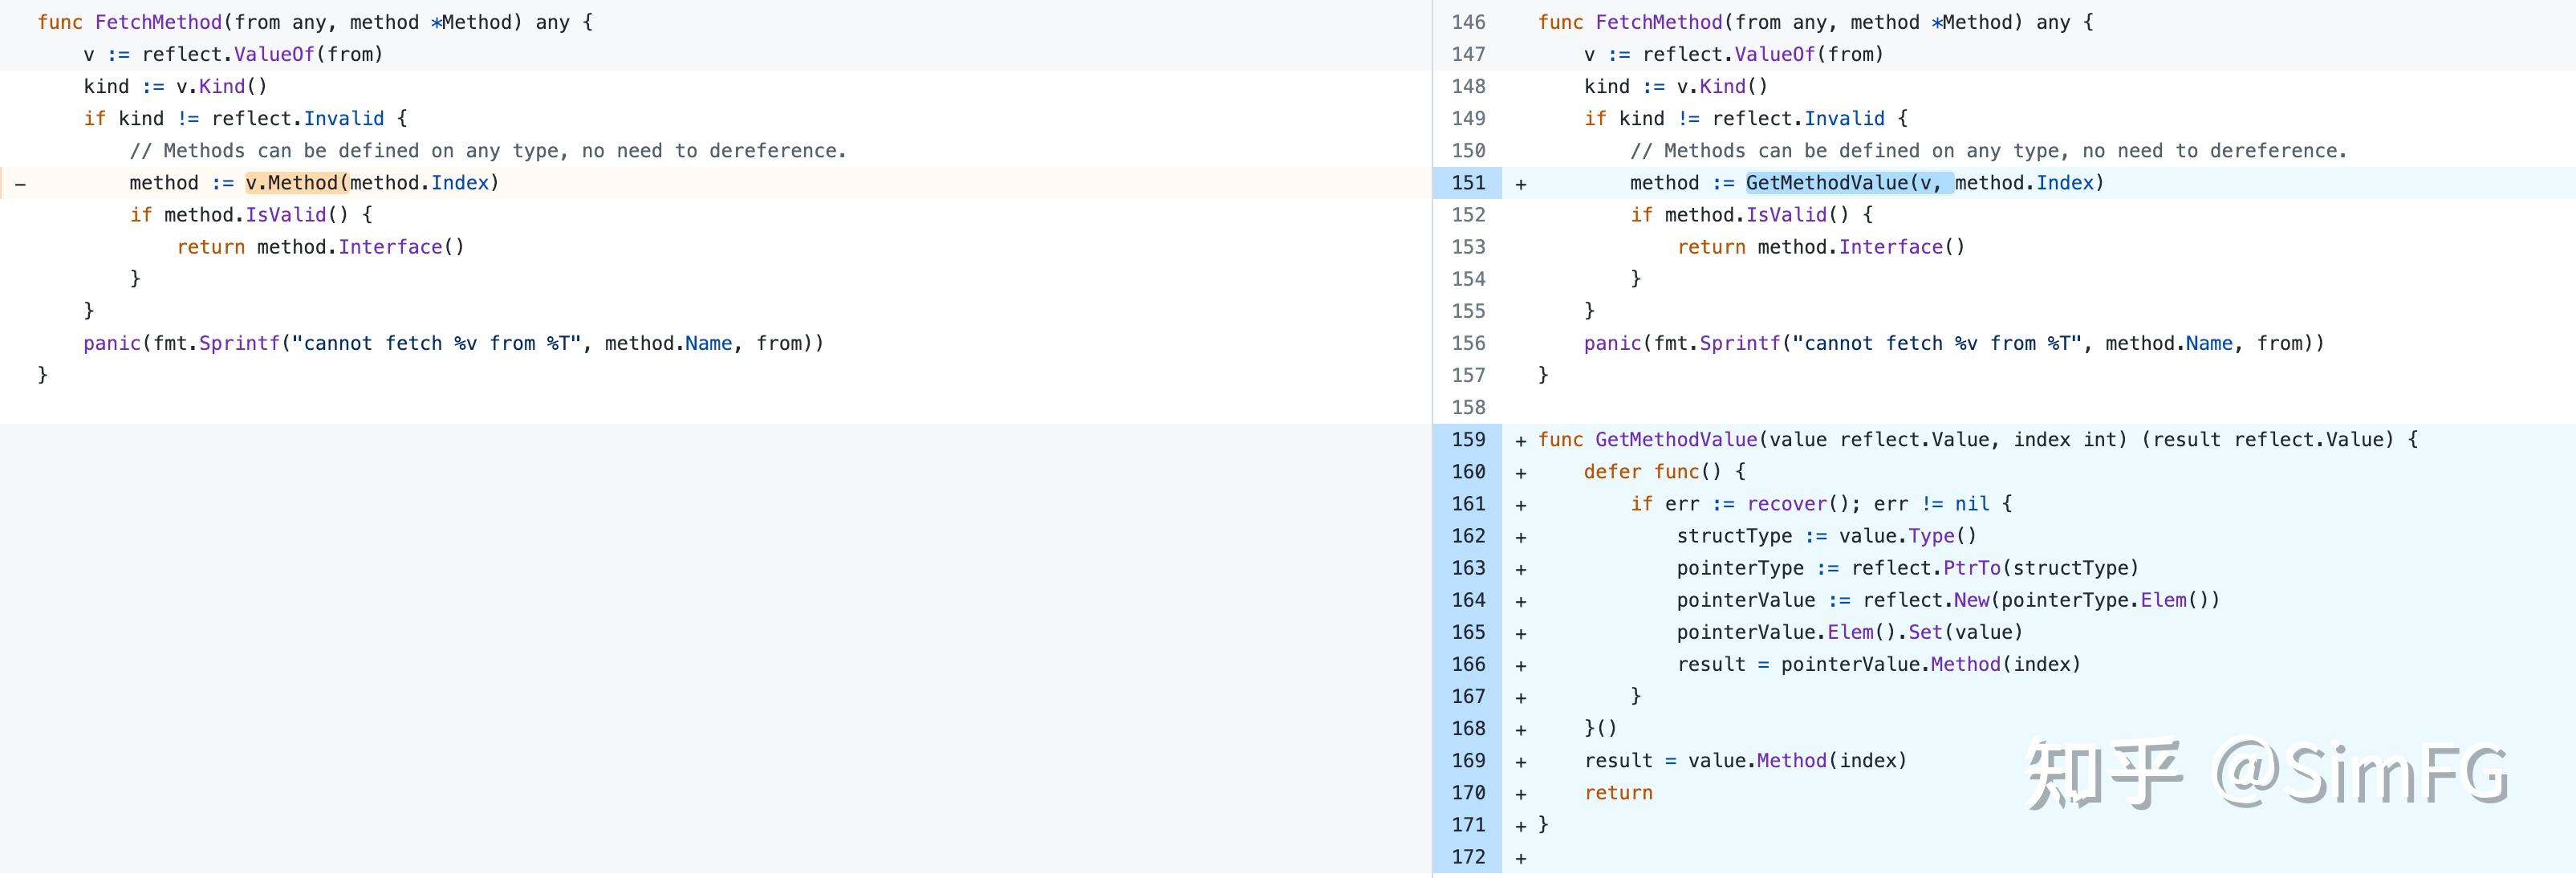
Task: Click the panic call in the left pane
Action: [x=112, y=343]
